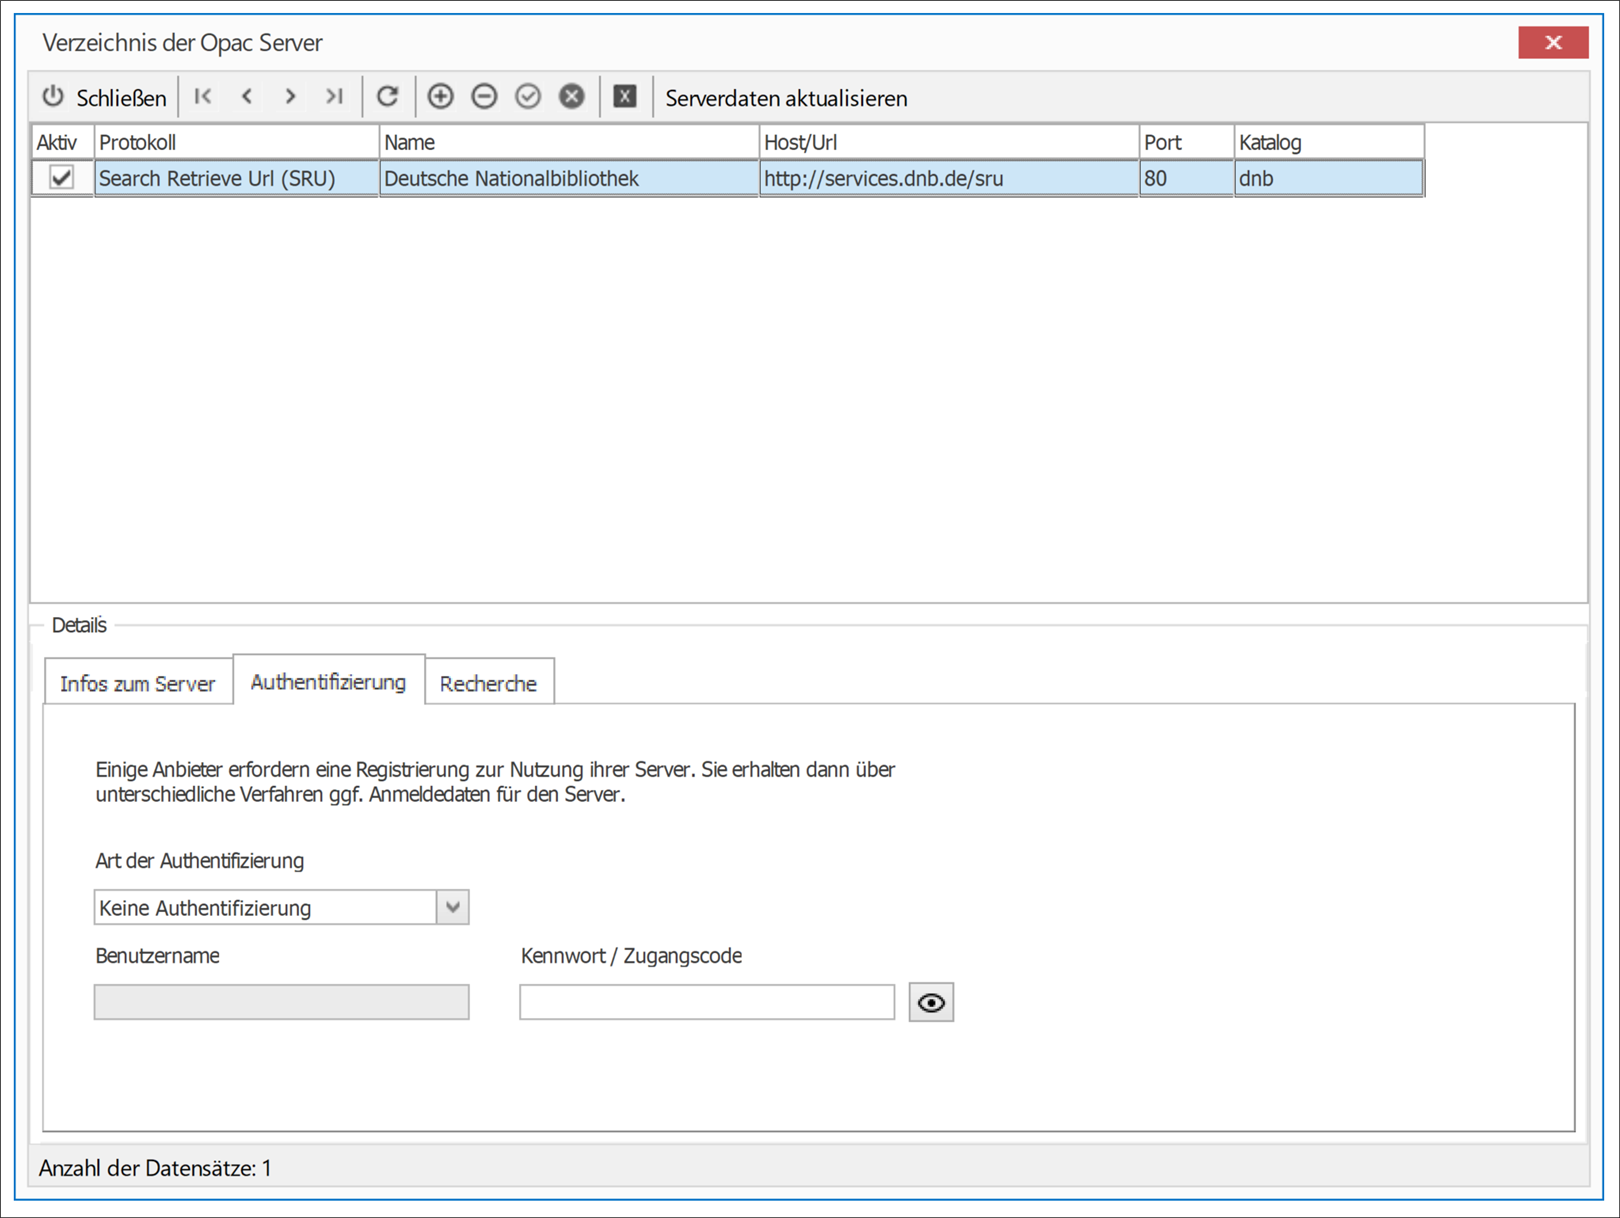Screen dimensions: 1620x1218
Task: Sort by the Name column header
Action: click(x=569, y=142)
